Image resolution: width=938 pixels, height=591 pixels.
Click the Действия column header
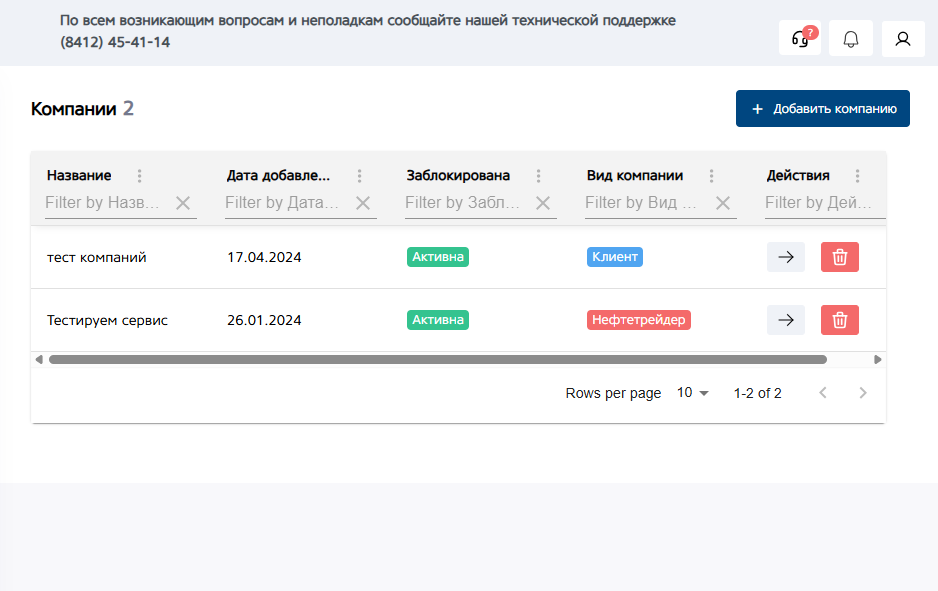pos(798,175)
